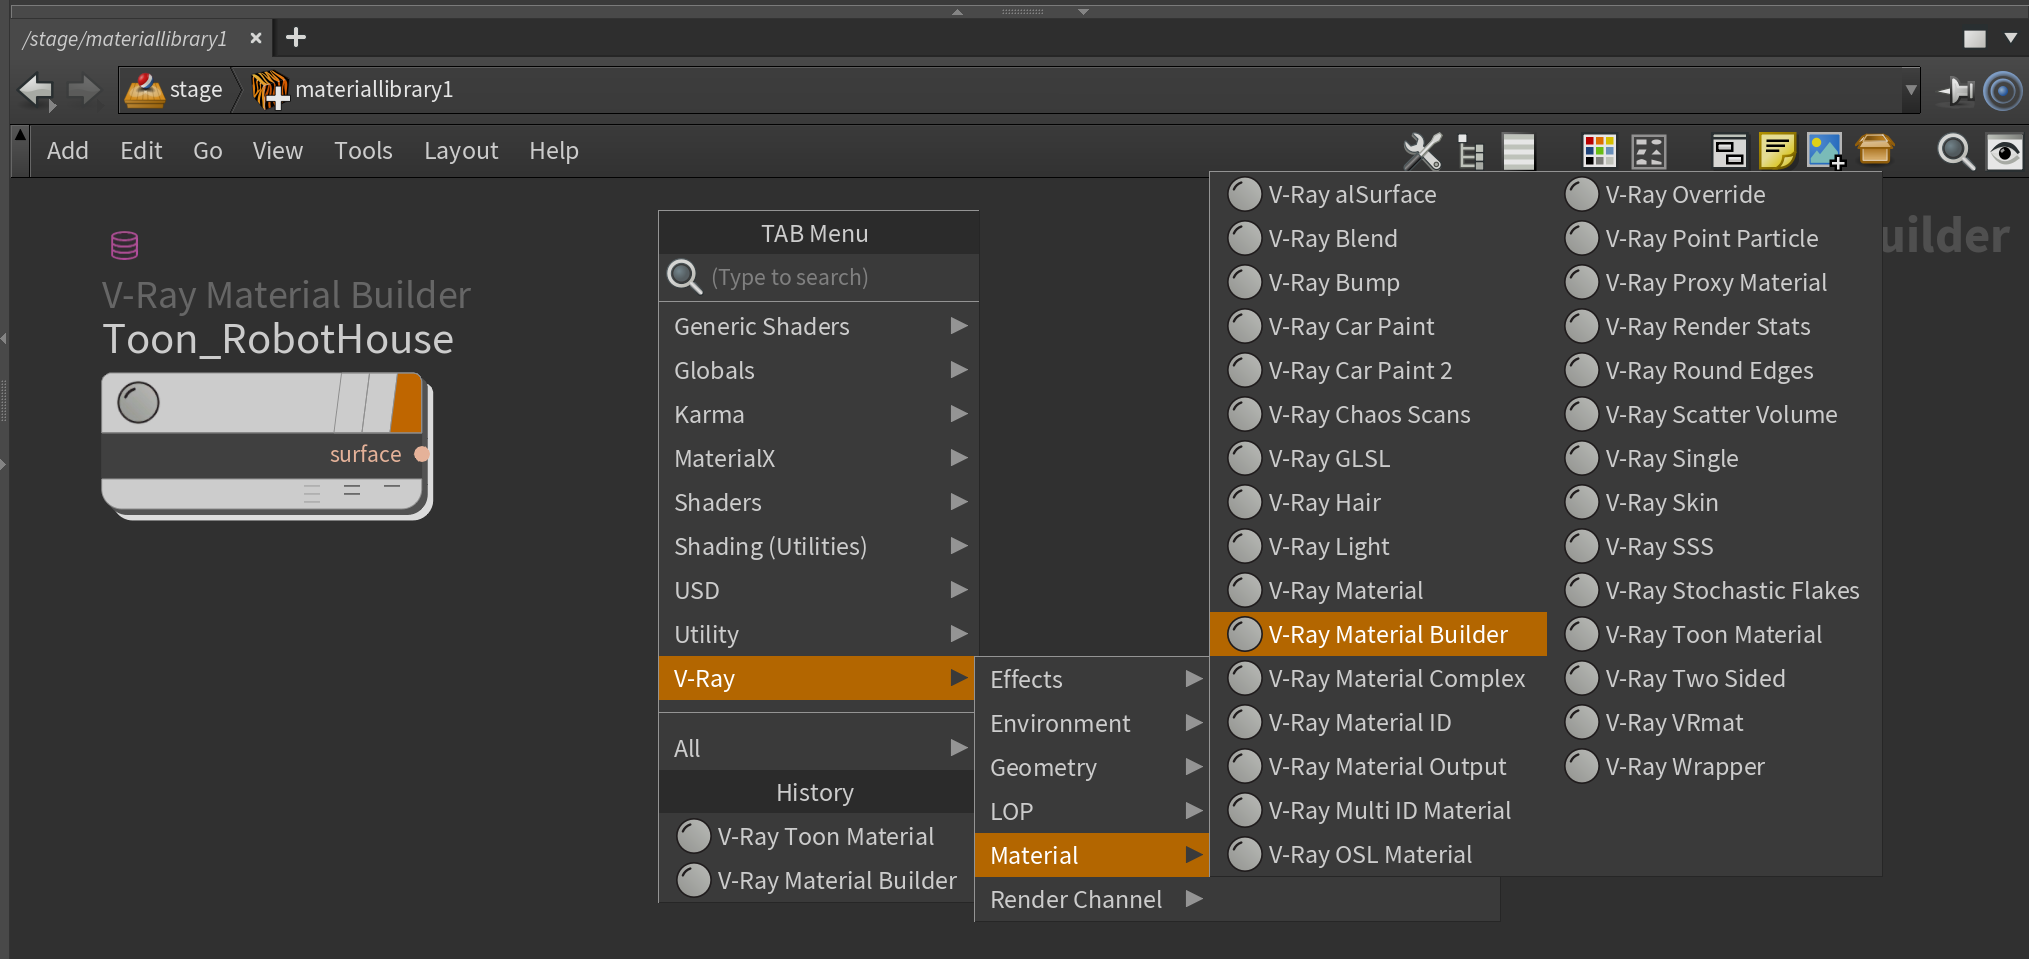Toggle the orange display flag on node
Image resolution: width=2029 pixels, height=959 pixels.
click(407, 403)
